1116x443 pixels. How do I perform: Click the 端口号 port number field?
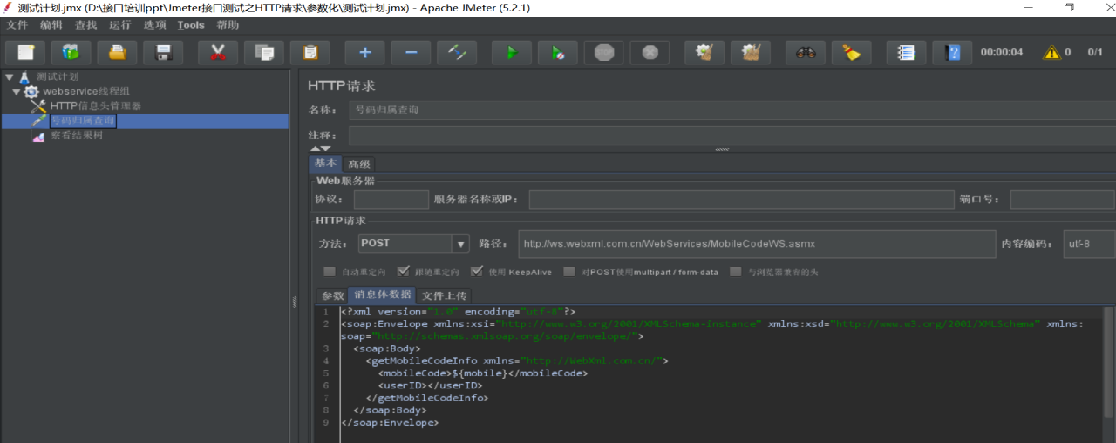point(1062,199)
